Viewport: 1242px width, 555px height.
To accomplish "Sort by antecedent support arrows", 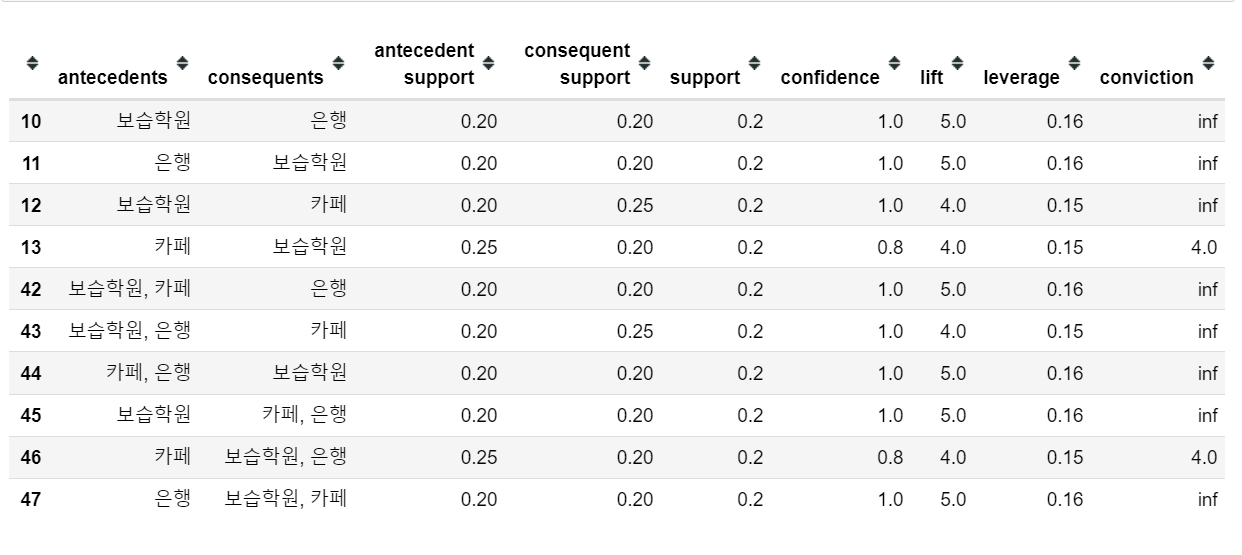I will click(x=488, y=63).
